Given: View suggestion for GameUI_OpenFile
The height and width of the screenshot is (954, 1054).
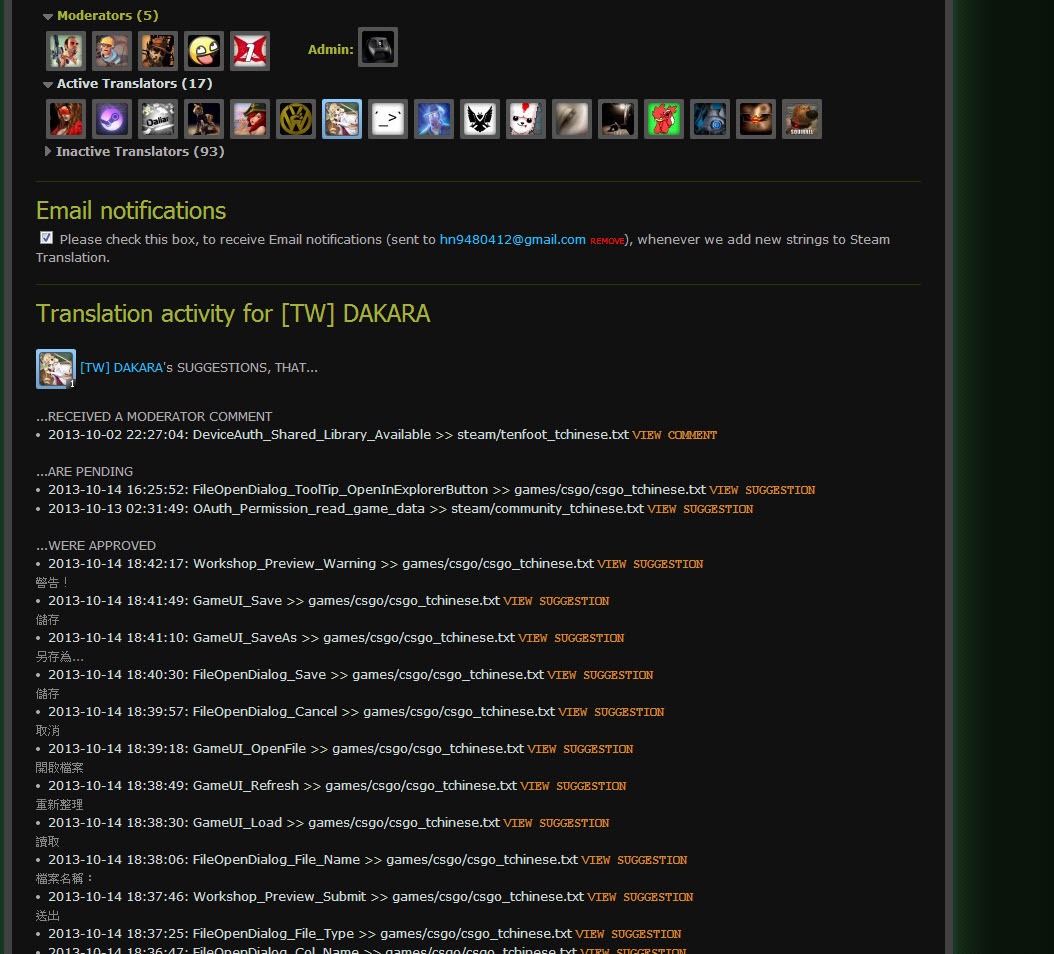Looking at the screenshot, I should point(580,749).
